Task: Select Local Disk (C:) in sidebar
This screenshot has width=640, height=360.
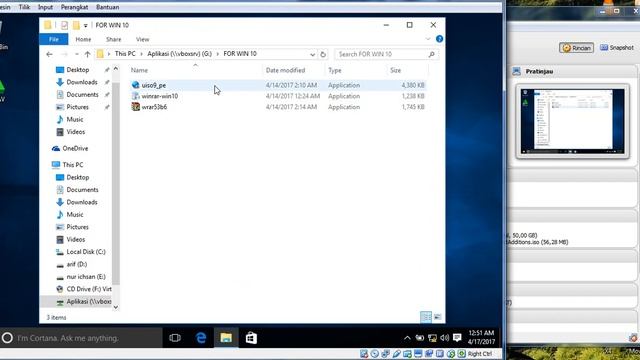Action: (x=86, y=252)
